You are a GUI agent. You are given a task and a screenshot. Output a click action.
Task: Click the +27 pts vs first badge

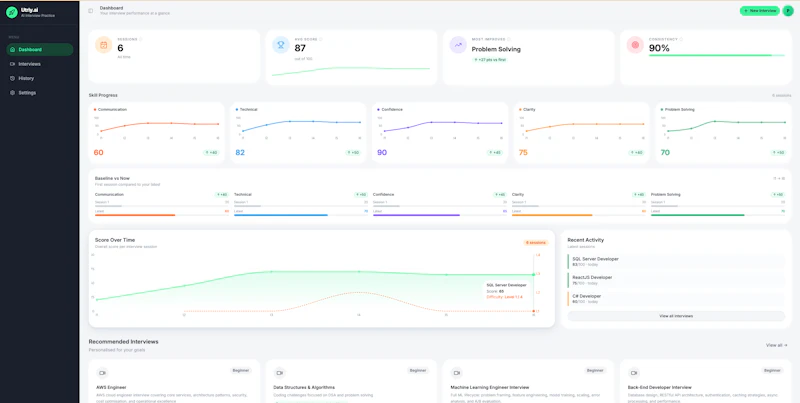(489, 60)
